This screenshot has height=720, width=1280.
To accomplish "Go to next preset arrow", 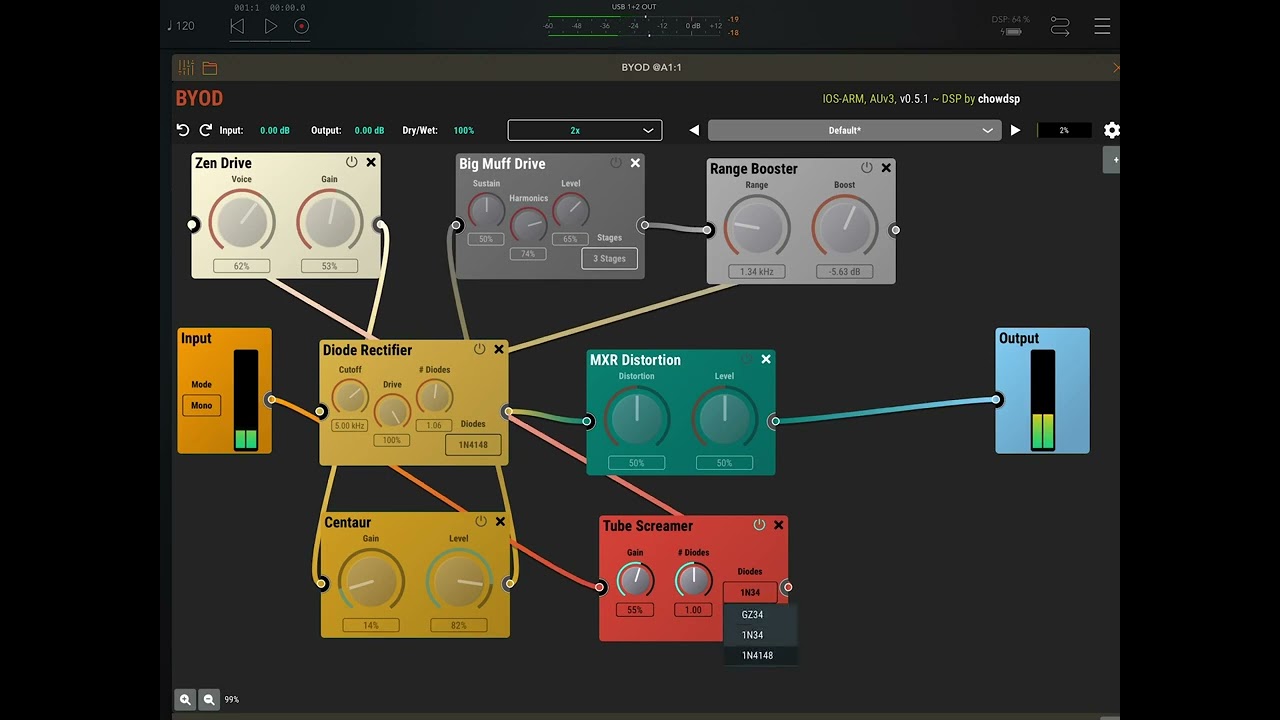I will (x=1015, y=130).
